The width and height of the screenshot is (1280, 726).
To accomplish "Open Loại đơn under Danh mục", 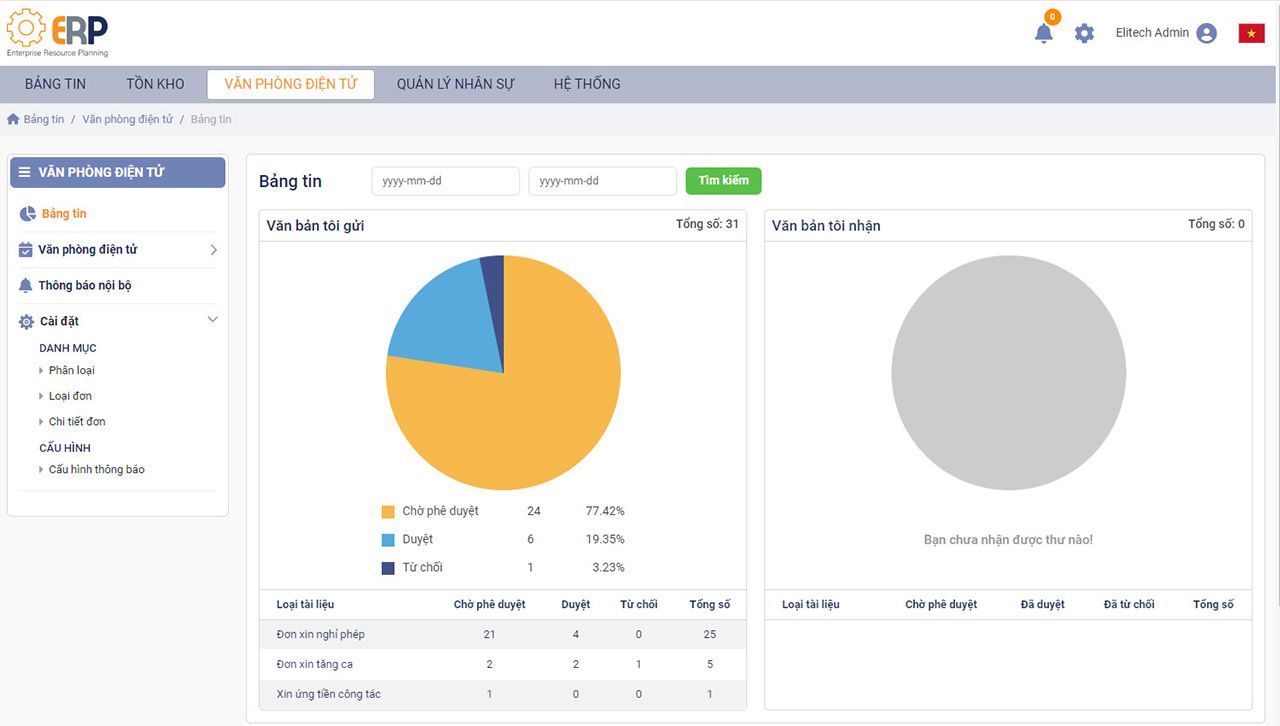I will click(x=70, y=396).
